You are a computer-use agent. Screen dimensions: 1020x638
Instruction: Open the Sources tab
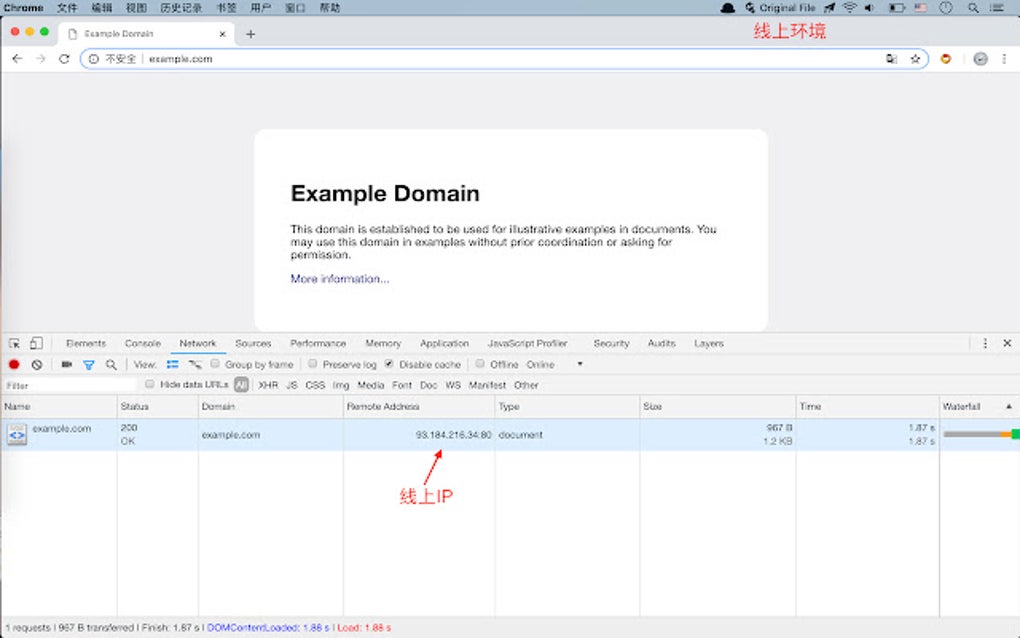253,343
